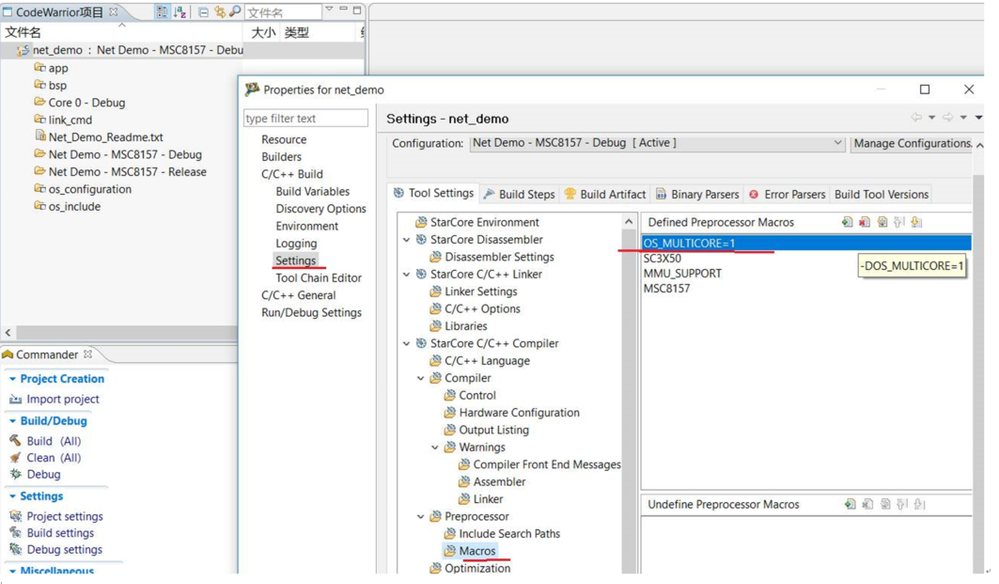Image resolution: width=999 pixels, height=584 pixels.
Task: Add a new defined preprocessor macro
Action: click(x=847, y=222)
